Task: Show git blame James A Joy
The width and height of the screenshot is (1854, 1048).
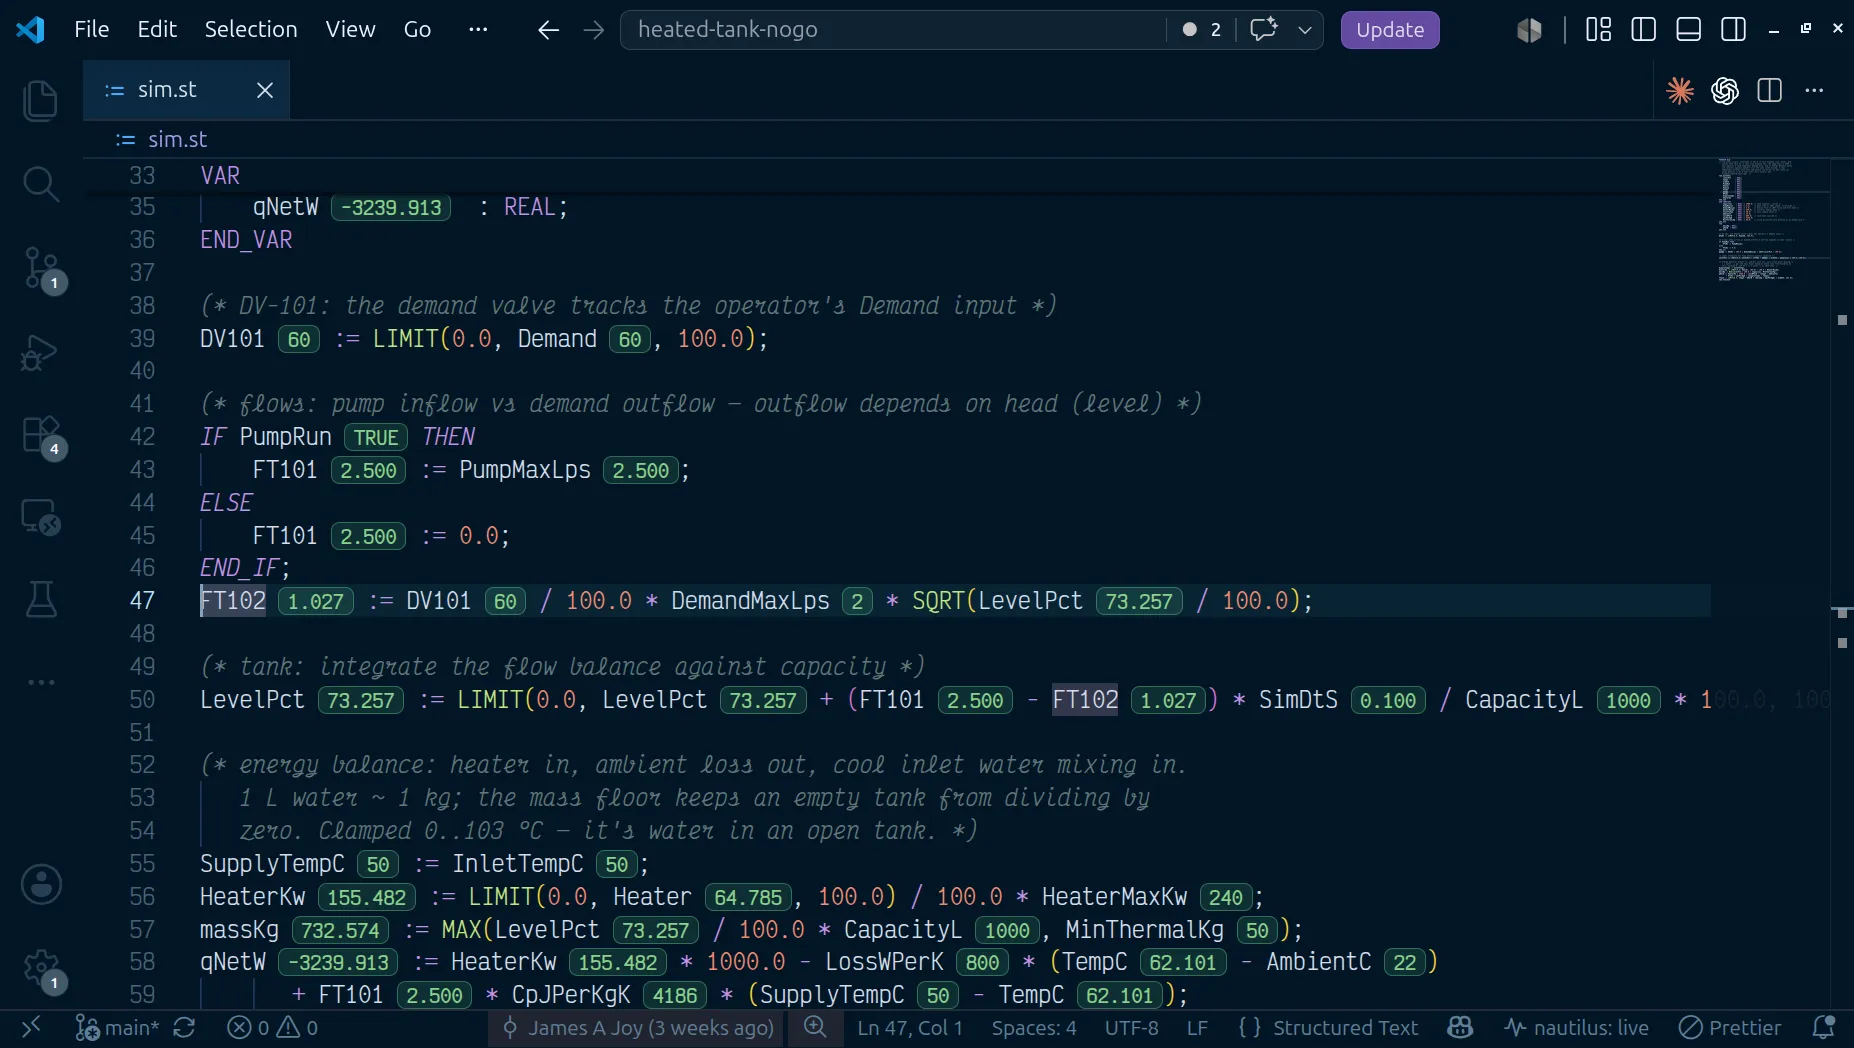Action: [x=638, y=1027]
